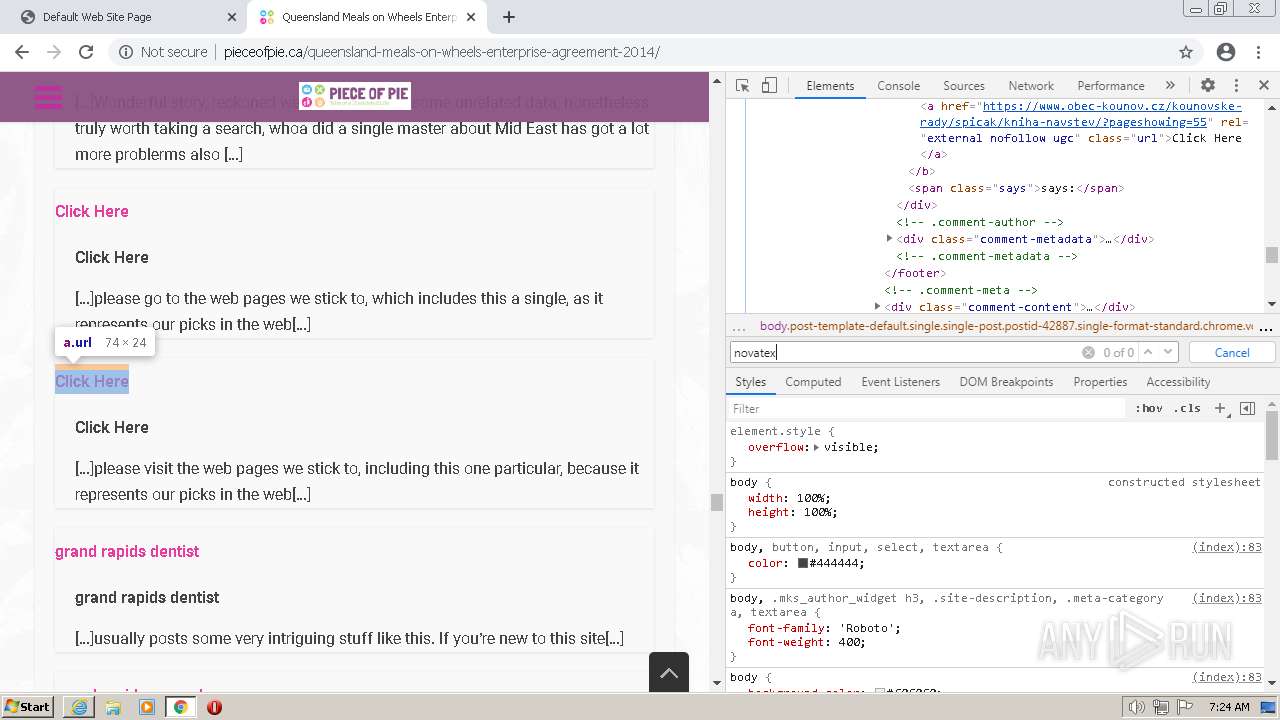
Task: Expand the comment-metadata div node
Action: (889, 239)
